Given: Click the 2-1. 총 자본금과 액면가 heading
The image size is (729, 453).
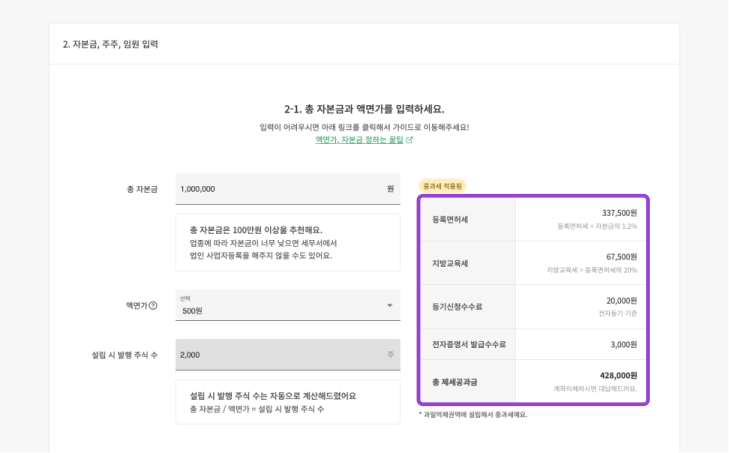Looking at the screenshot, I should (x=364, y=109).
